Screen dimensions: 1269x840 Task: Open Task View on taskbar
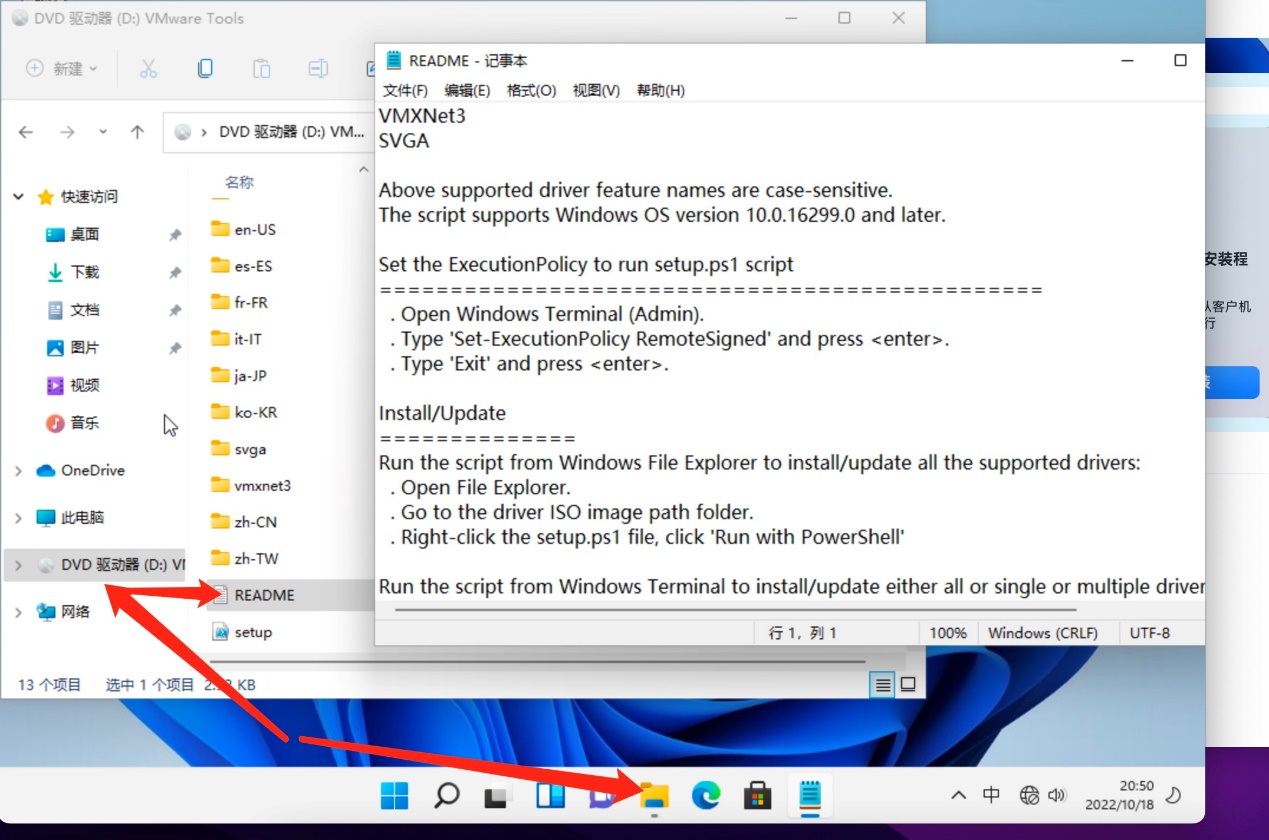click(498, 796)
